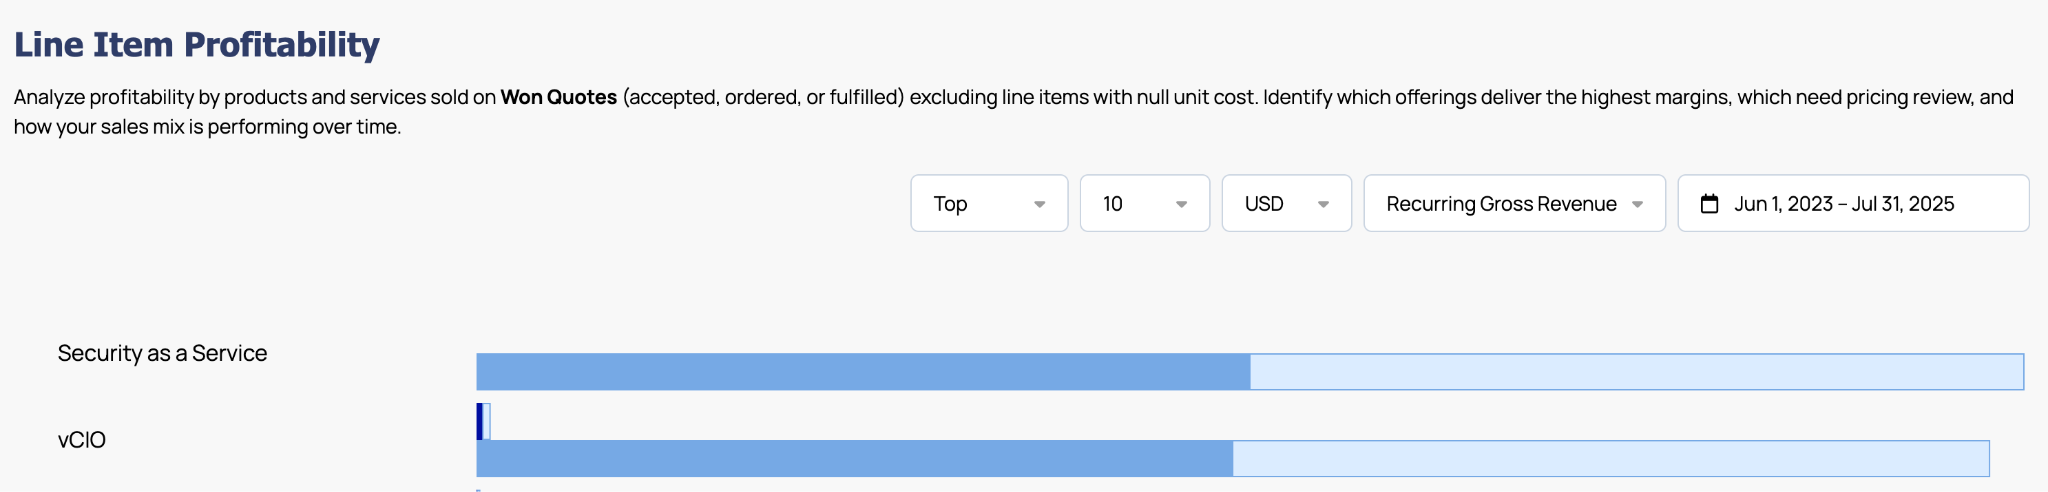Select the Security as a Service label

point(162,353)
